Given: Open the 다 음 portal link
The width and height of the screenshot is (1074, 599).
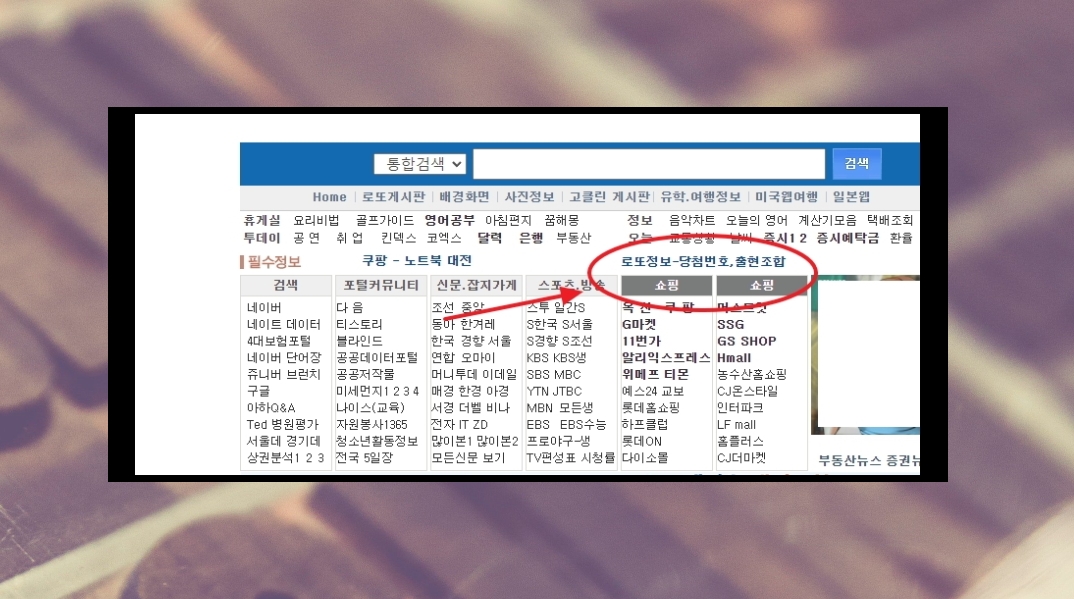Looking at the screenshot, I should click(x=349, y=307).
